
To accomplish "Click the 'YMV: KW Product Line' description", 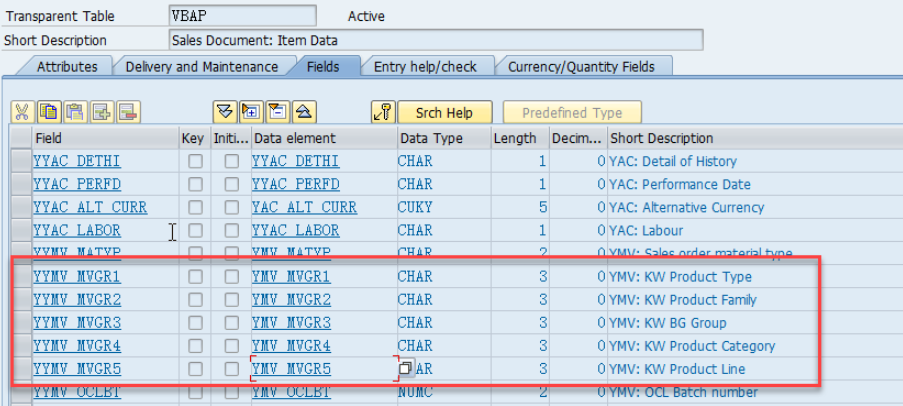I will [x=677, y=369].
